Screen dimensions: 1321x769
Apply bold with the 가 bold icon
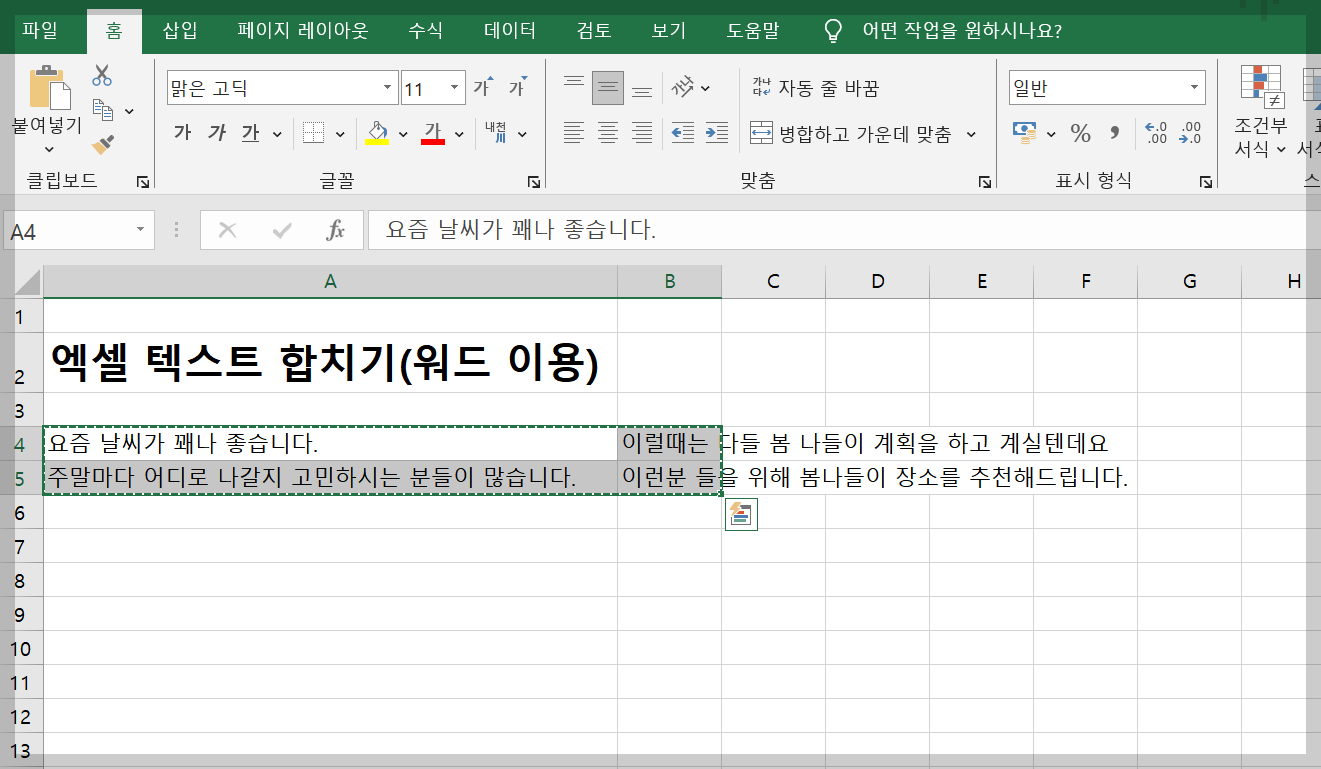(x=182, y=132)
